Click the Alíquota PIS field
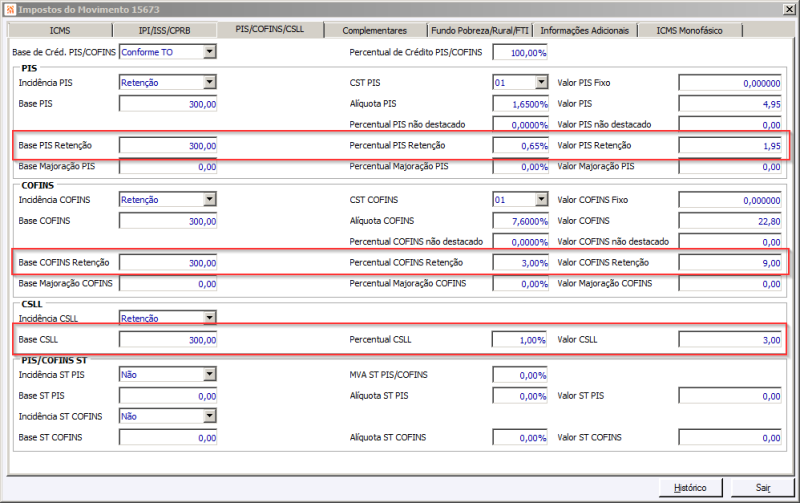 (520, 104)
